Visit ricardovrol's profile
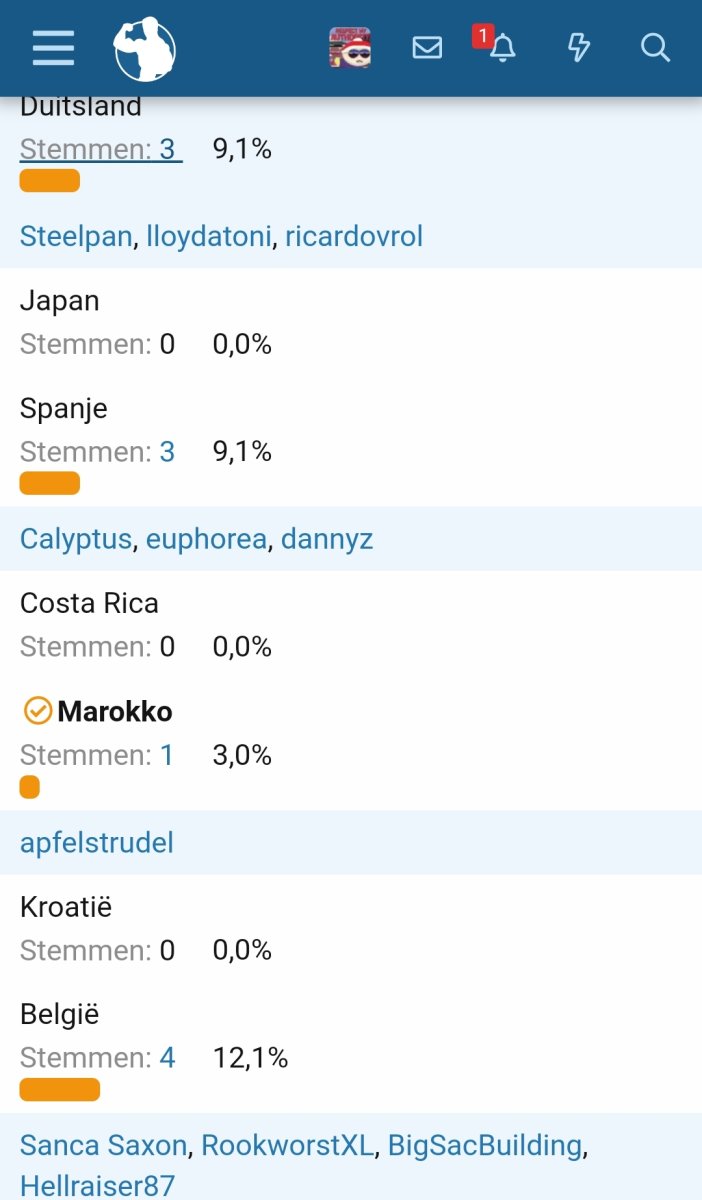 coord(353,236)
